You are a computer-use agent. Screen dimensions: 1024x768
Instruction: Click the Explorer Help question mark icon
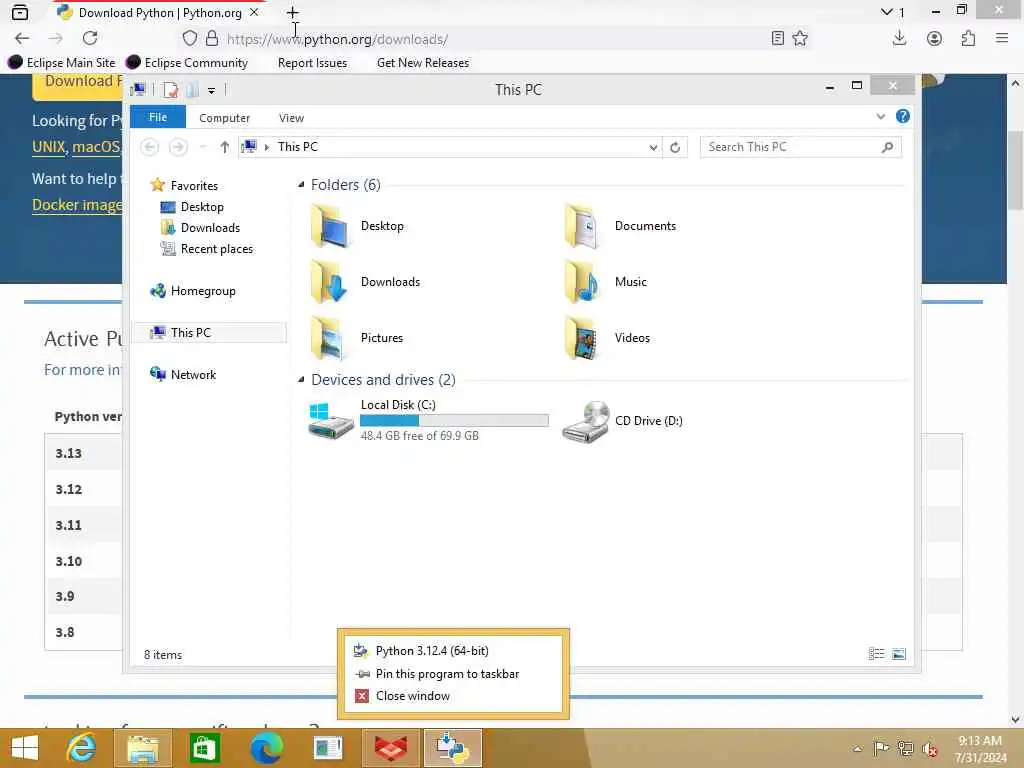[x=903, y=116]
